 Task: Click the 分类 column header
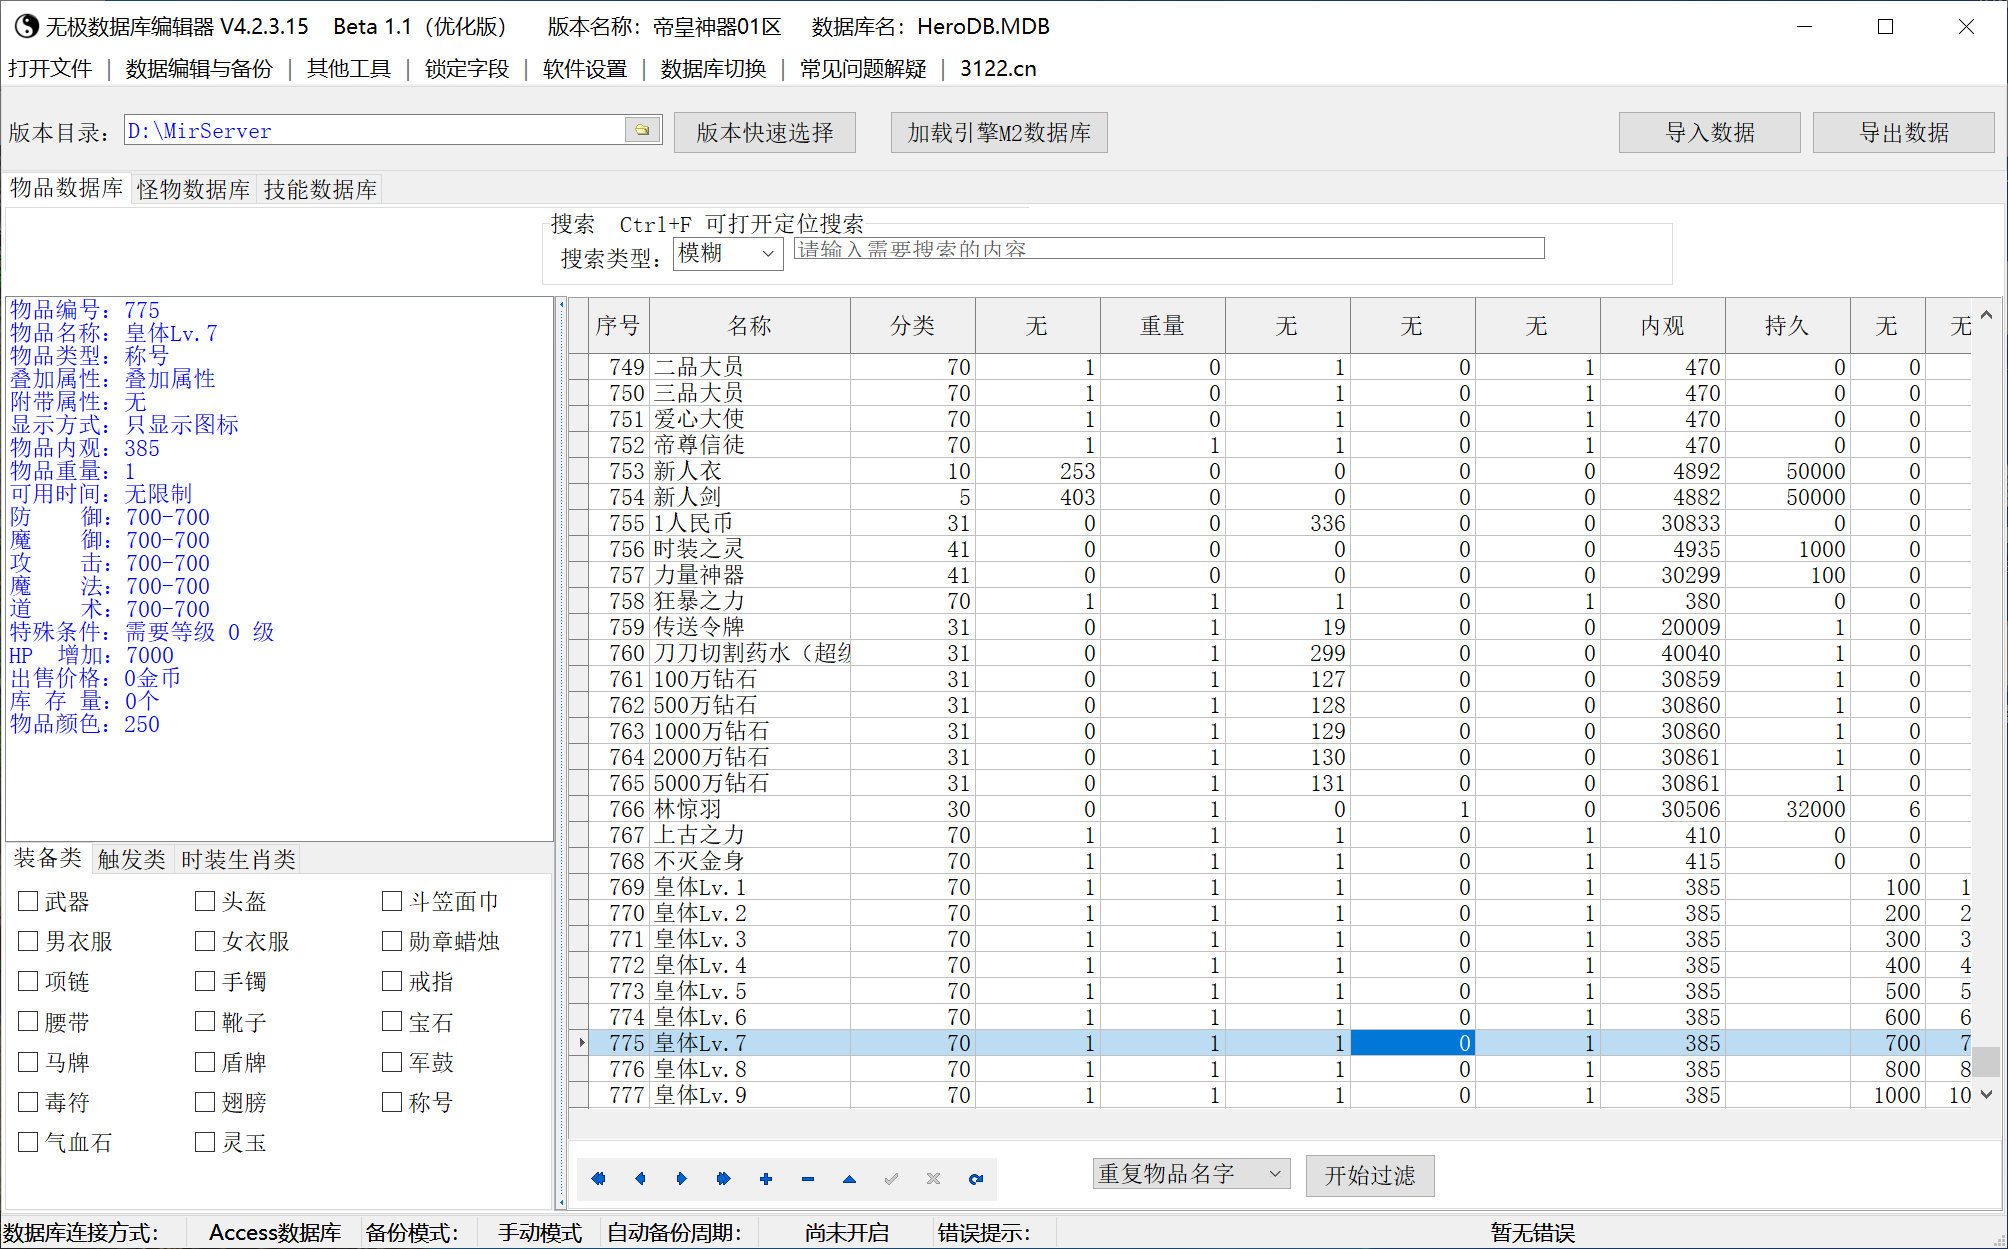coord(913,325)
